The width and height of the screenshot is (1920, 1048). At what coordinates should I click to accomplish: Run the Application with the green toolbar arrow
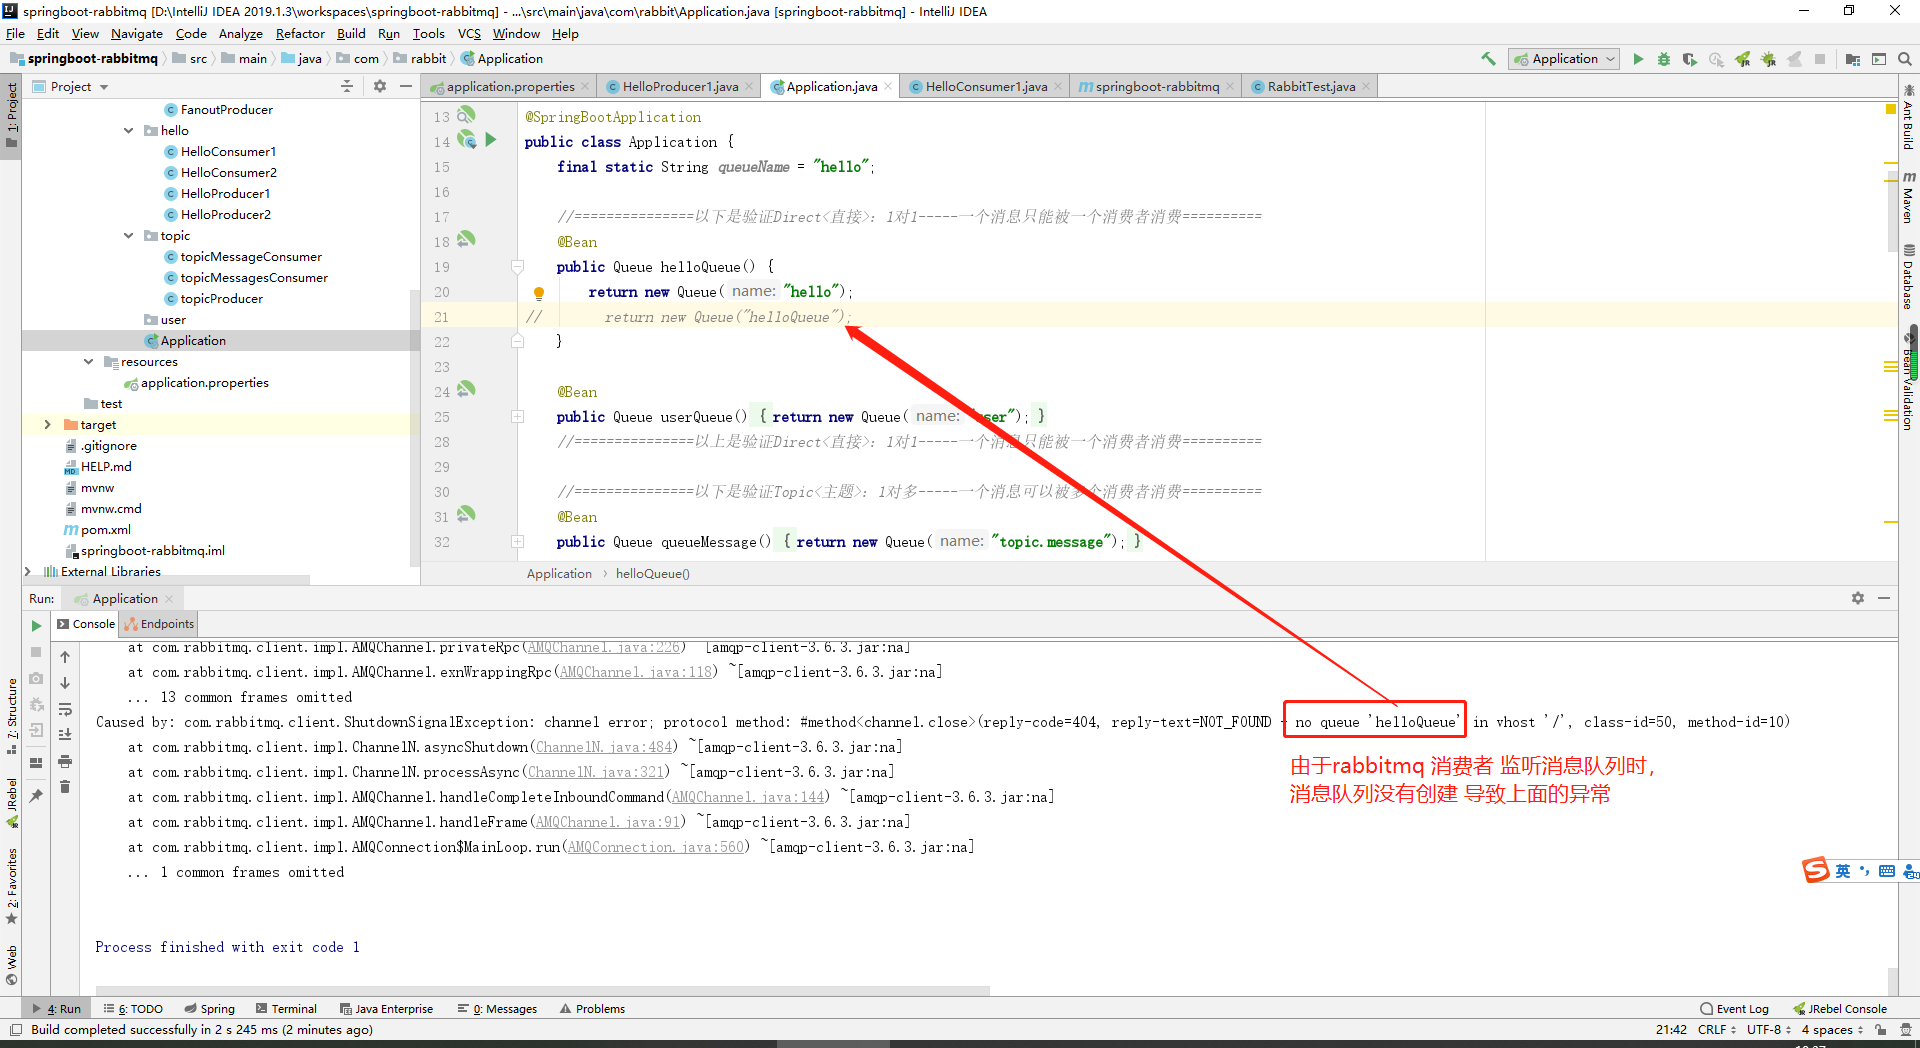click(1639, 59)
